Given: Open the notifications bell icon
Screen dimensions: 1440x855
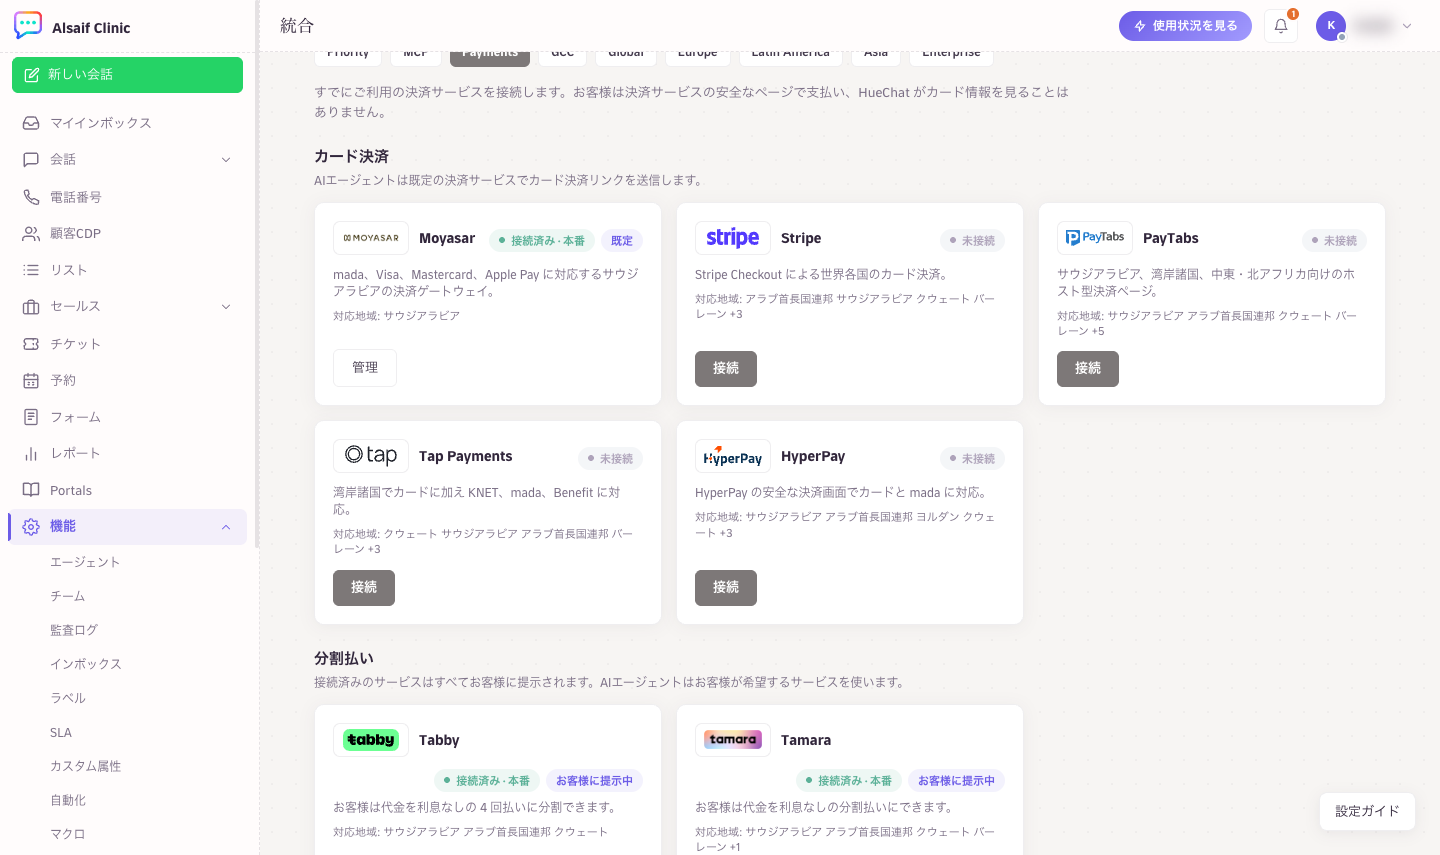Looking at the screenshot, I should pos(1281,26).
